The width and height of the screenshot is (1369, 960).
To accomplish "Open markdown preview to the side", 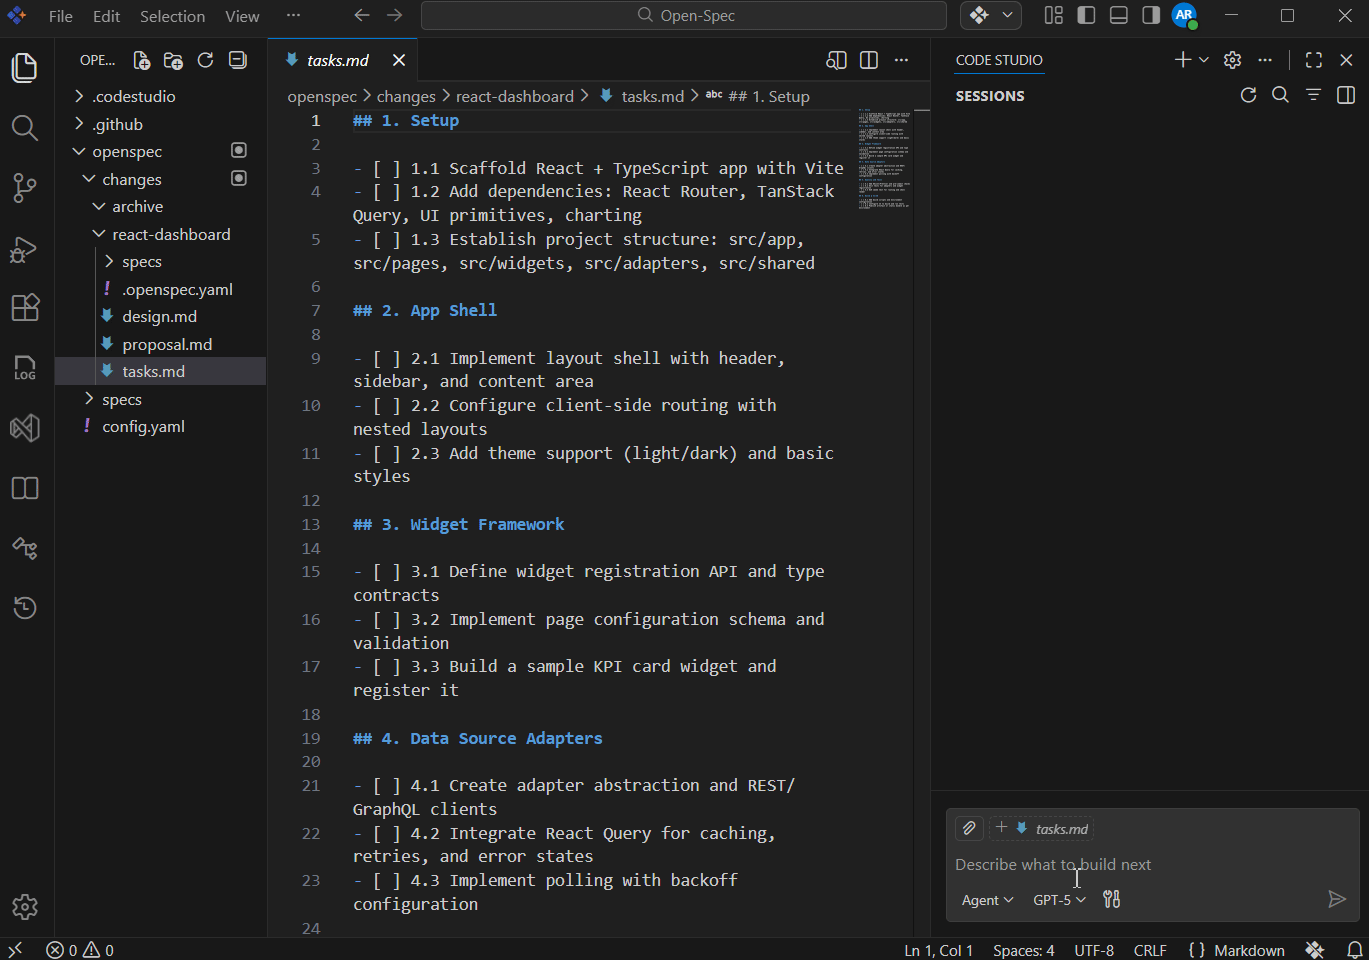I will pos(836,61).
